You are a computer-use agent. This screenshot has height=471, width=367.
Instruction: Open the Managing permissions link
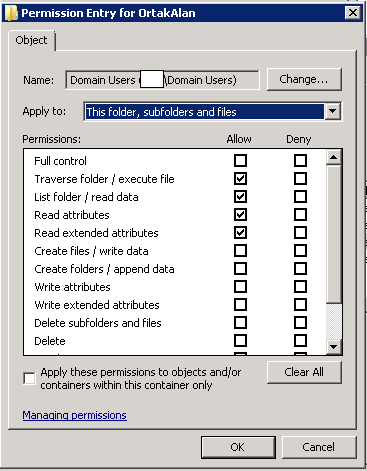75,415
